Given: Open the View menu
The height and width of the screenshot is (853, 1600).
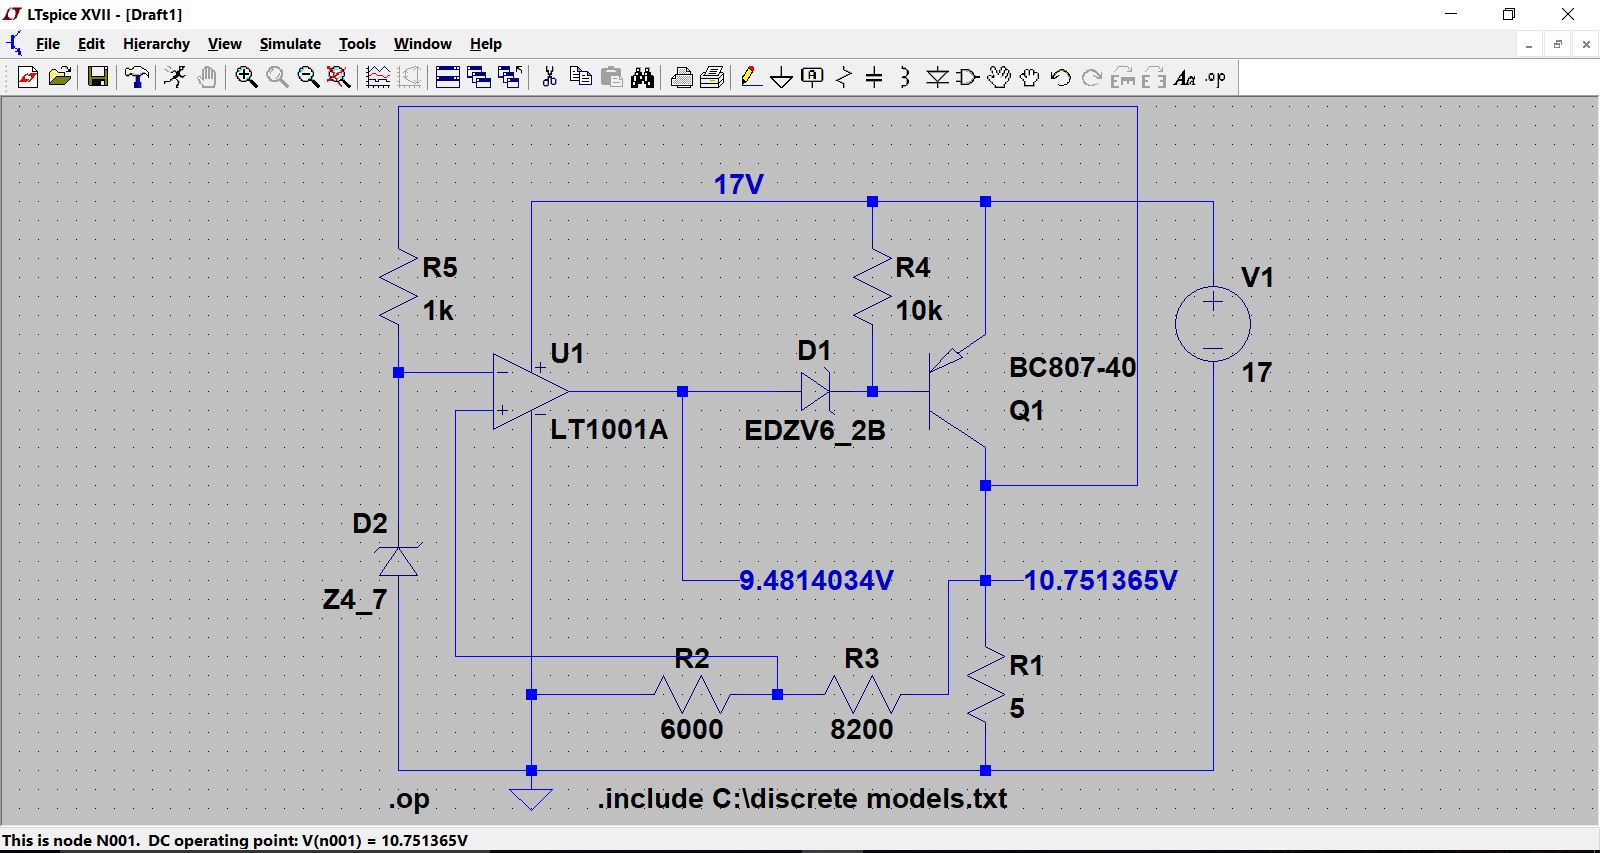Looking at the screenshot, I should (x=224, y=44).
